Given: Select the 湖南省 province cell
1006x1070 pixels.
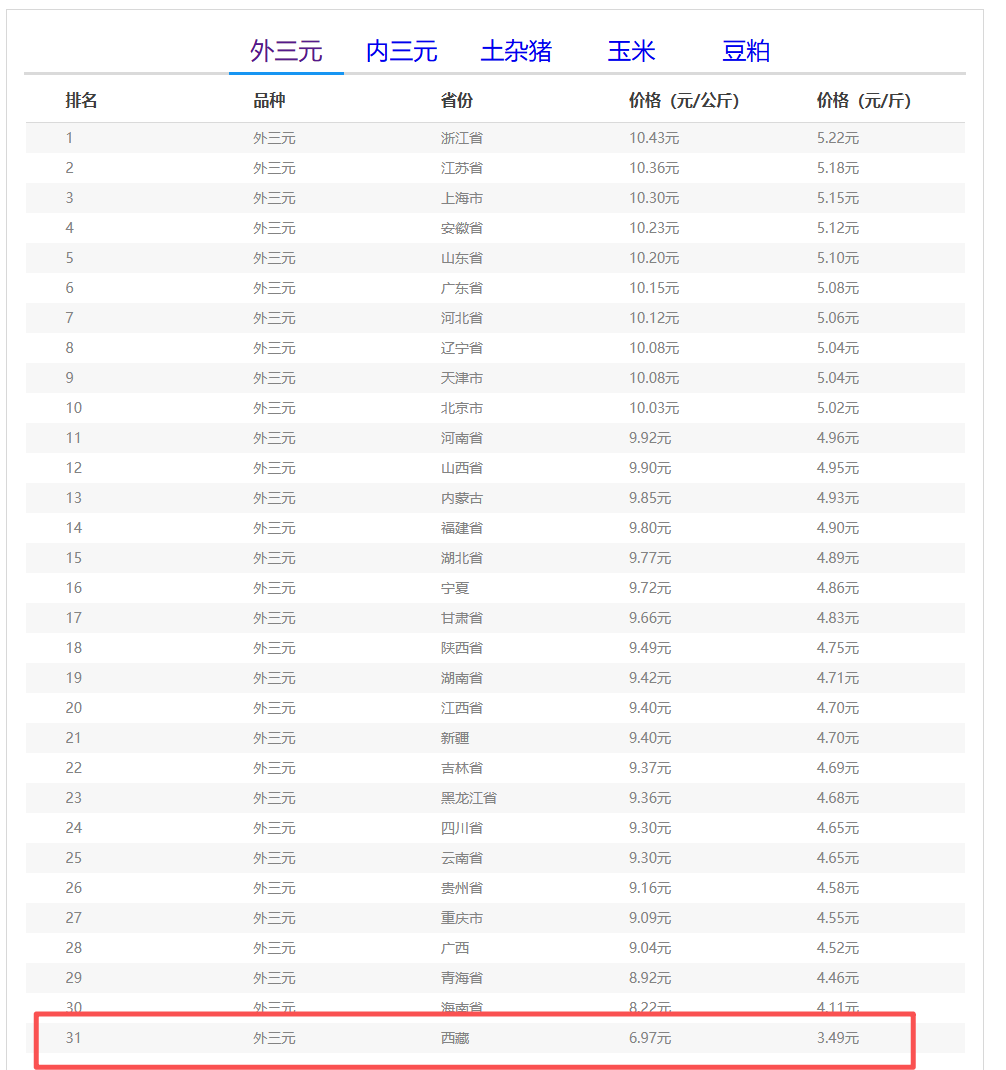Looking at the screenshot, I should (x=461, y=678).
